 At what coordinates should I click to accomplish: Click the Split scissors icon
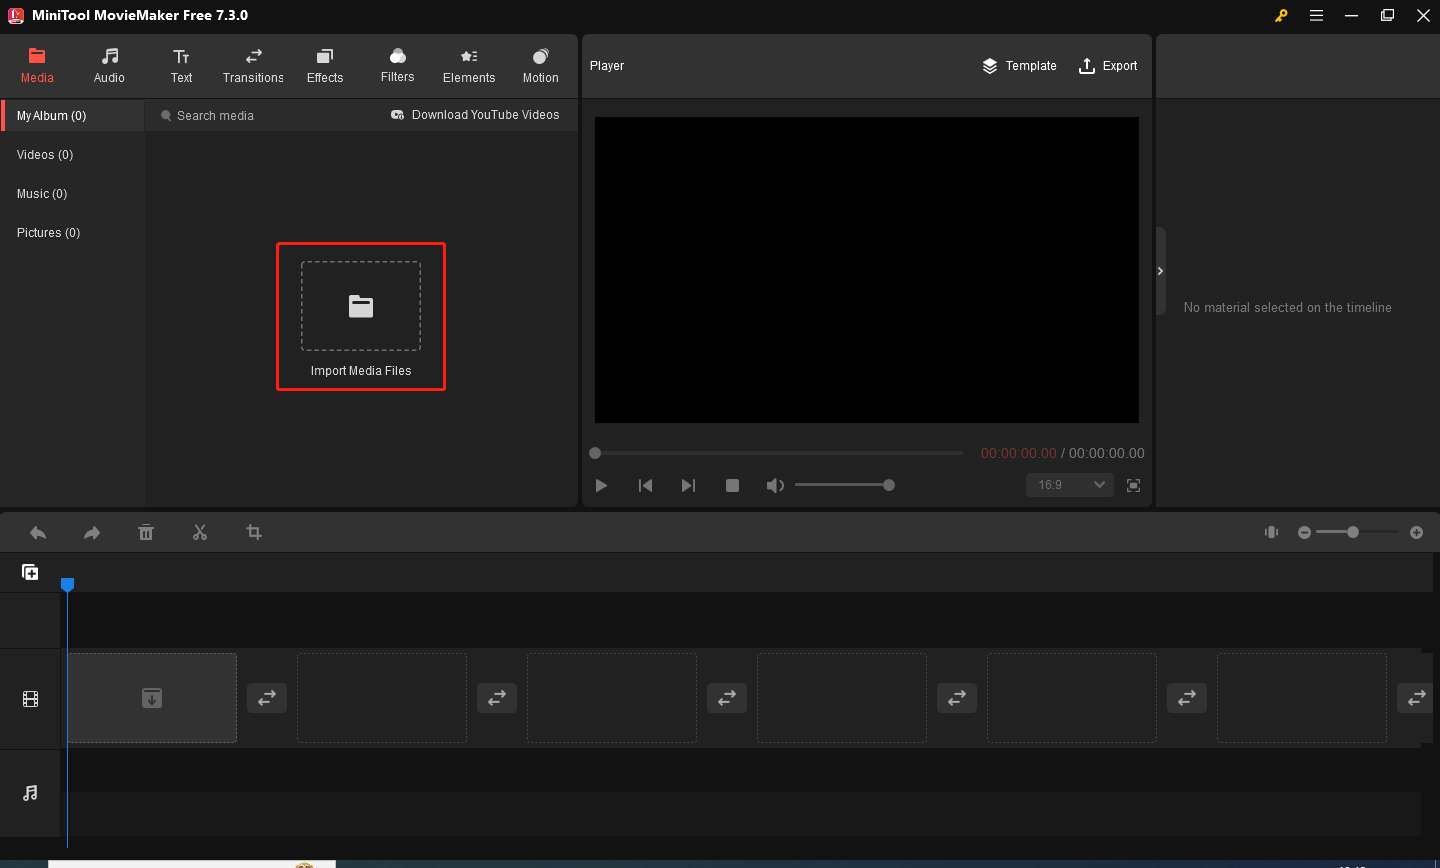[x=200, y=533]
